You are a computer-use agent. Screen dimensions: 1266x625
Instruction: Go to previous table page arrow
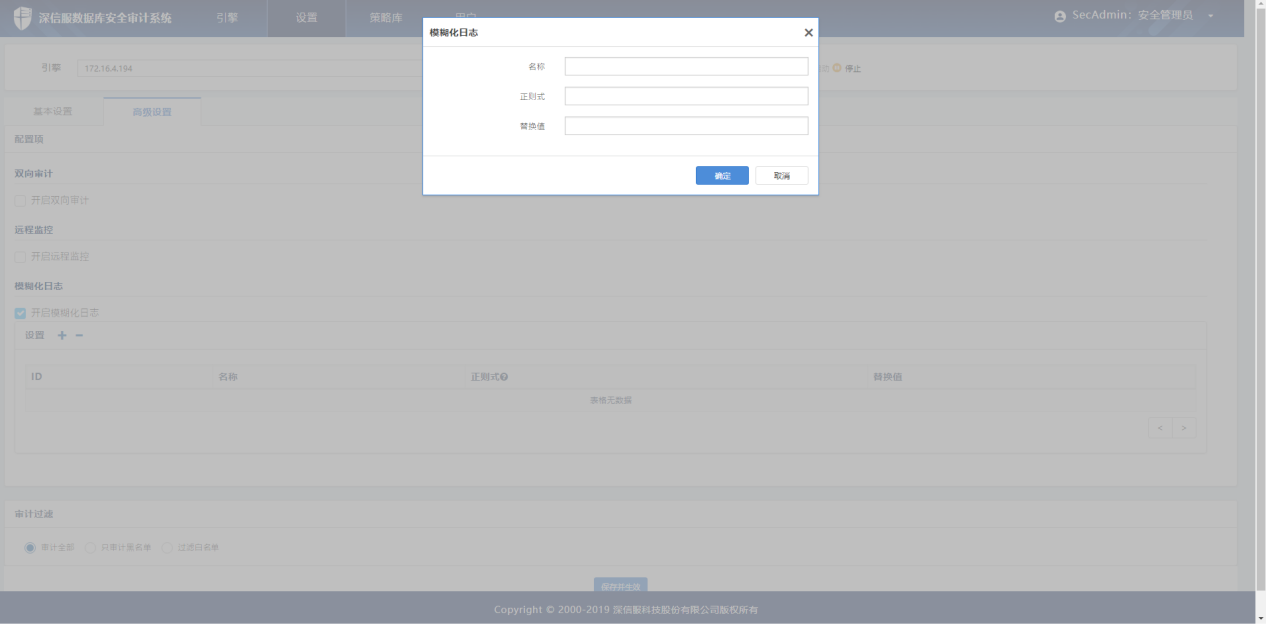1160,427
